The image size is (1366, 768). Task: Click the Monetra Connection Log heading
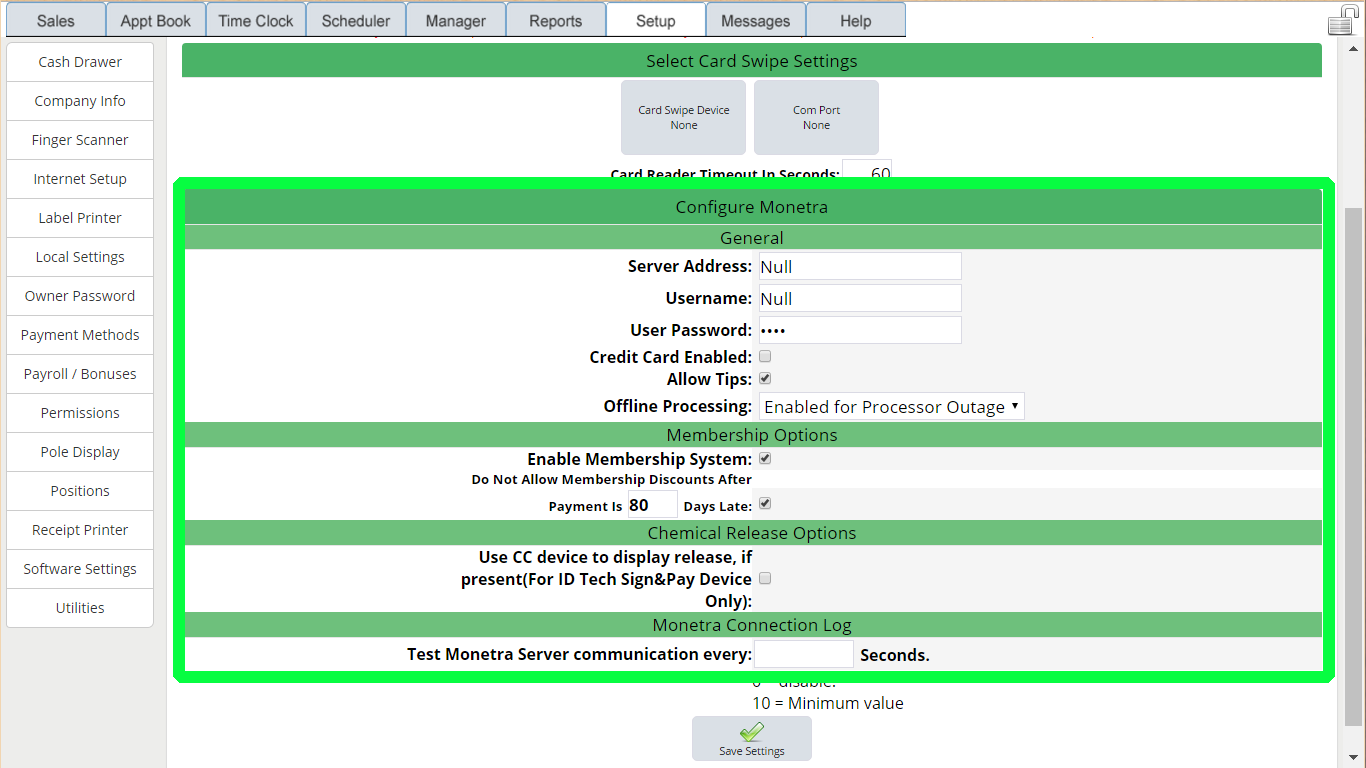(x=752, y=625)
